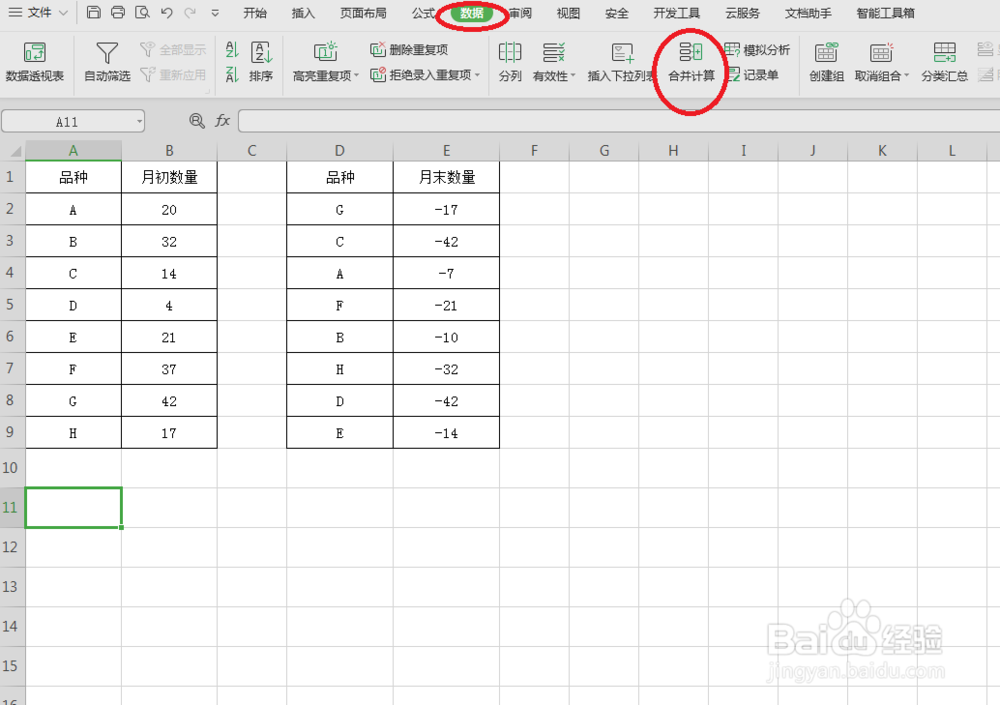Click the Print Preview icon
1000x705 pixels.
click(142, 12)
